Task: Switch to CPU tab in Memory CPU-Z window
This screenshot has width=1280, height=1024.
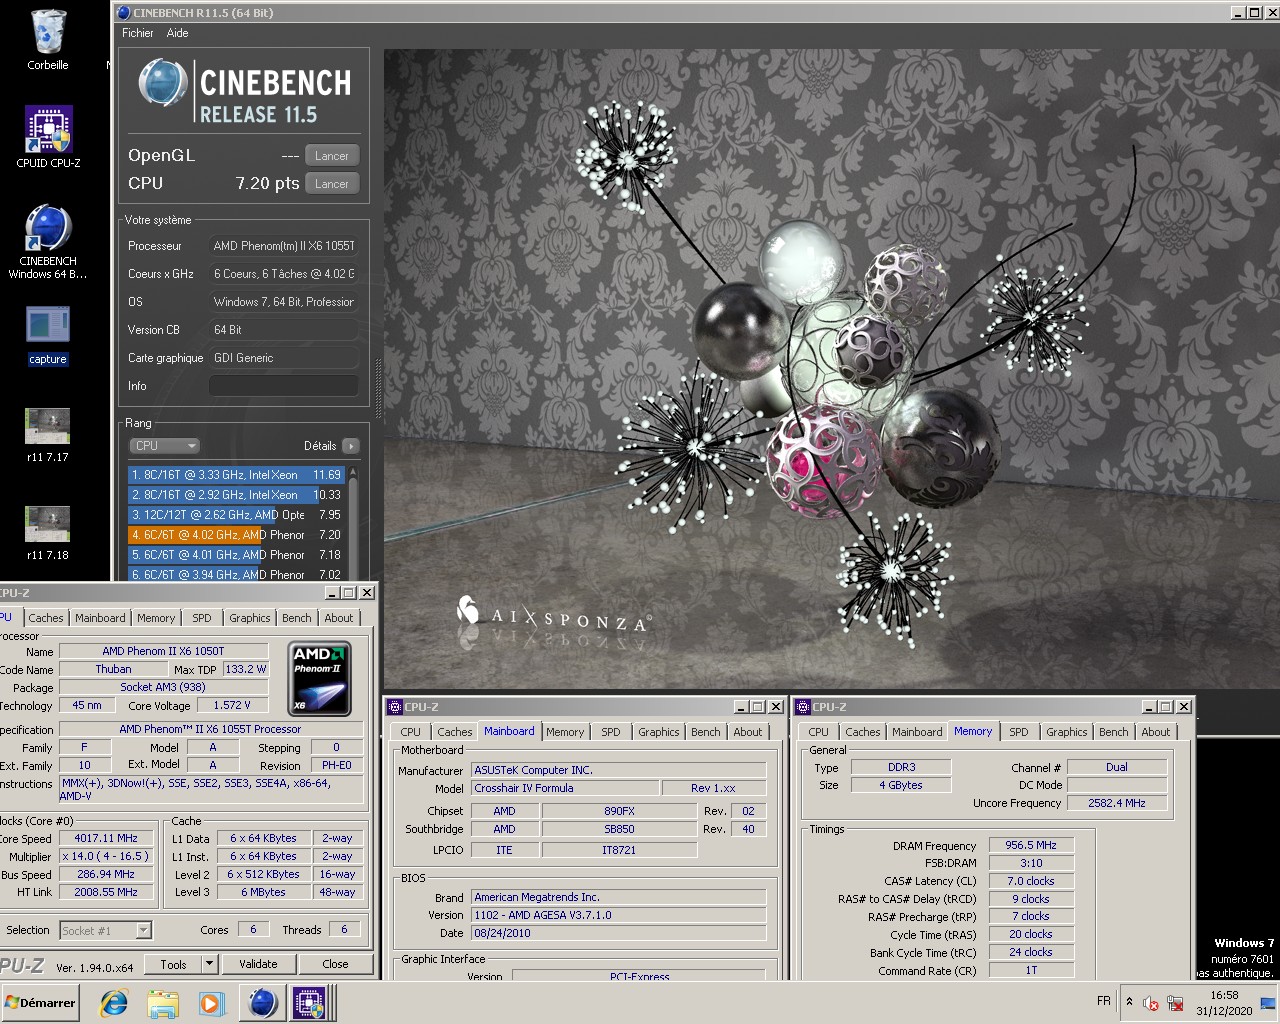Action: [819, 732]
